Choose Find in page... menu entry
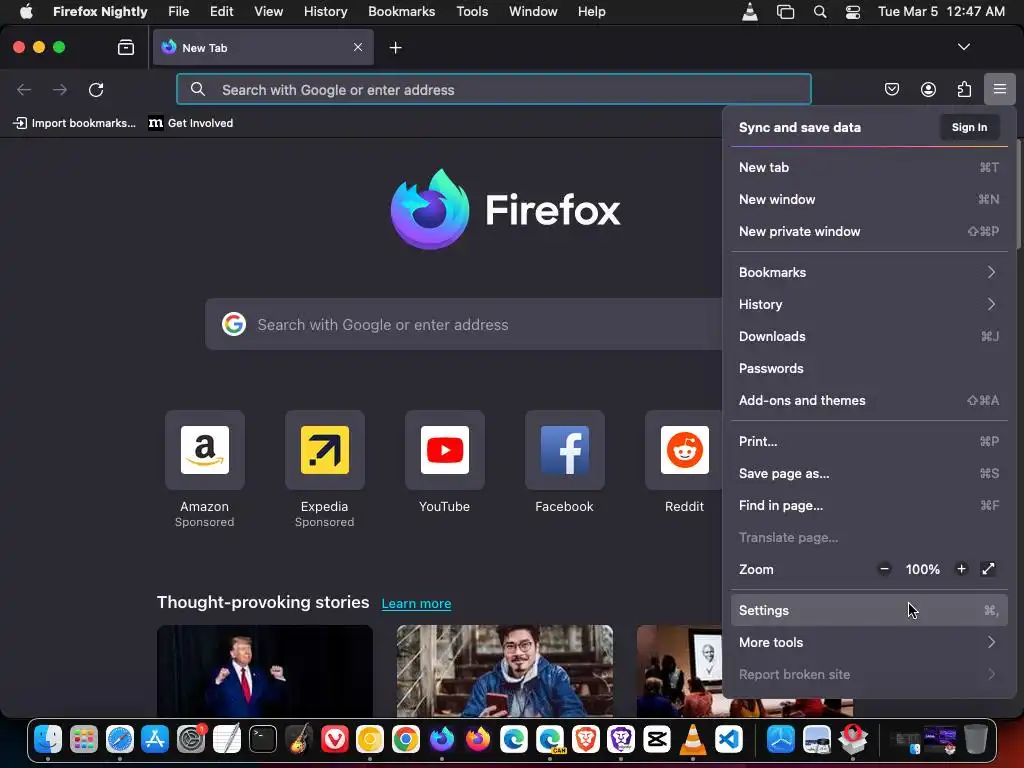1024x768 pixels. tap(869, 505)
